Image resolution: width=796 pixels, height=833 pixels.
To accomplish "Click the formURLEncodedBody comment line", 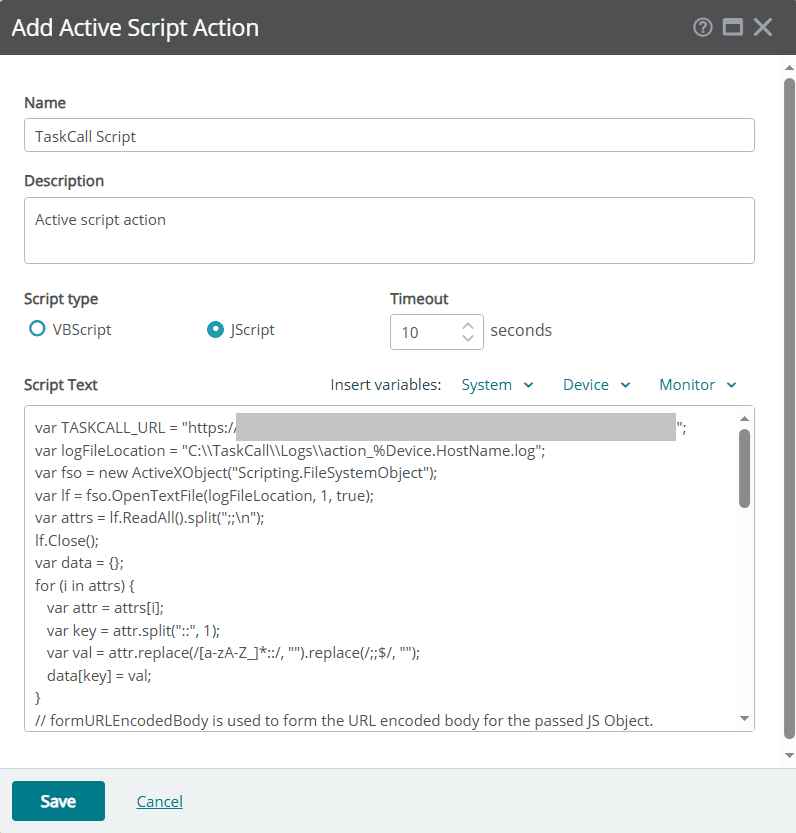I will tap(344, 720).
